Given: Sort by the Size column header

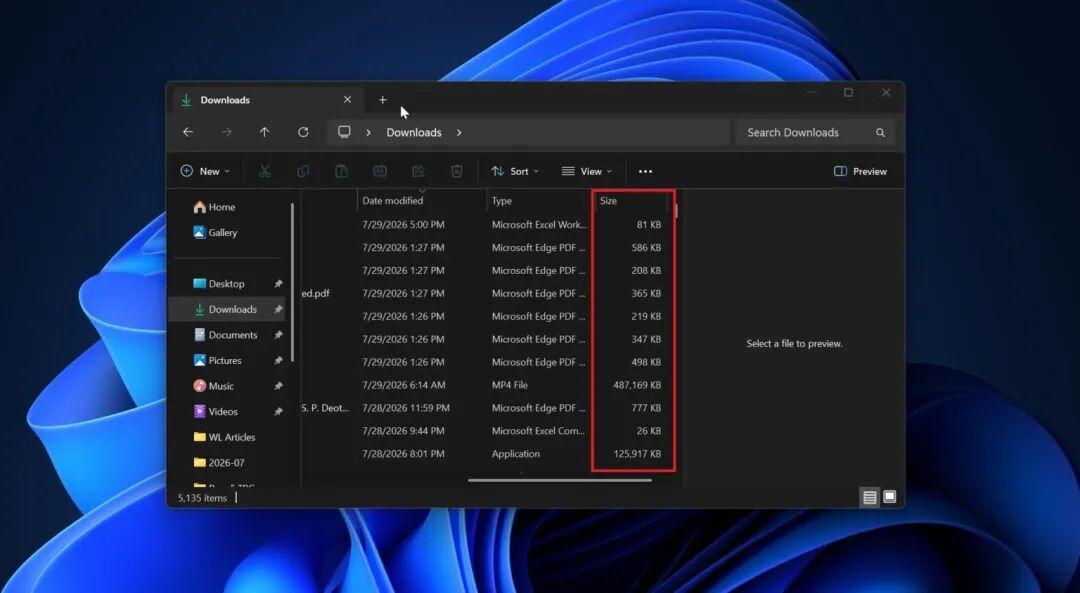Looking at the screenshot, I should tap(632, 201).
